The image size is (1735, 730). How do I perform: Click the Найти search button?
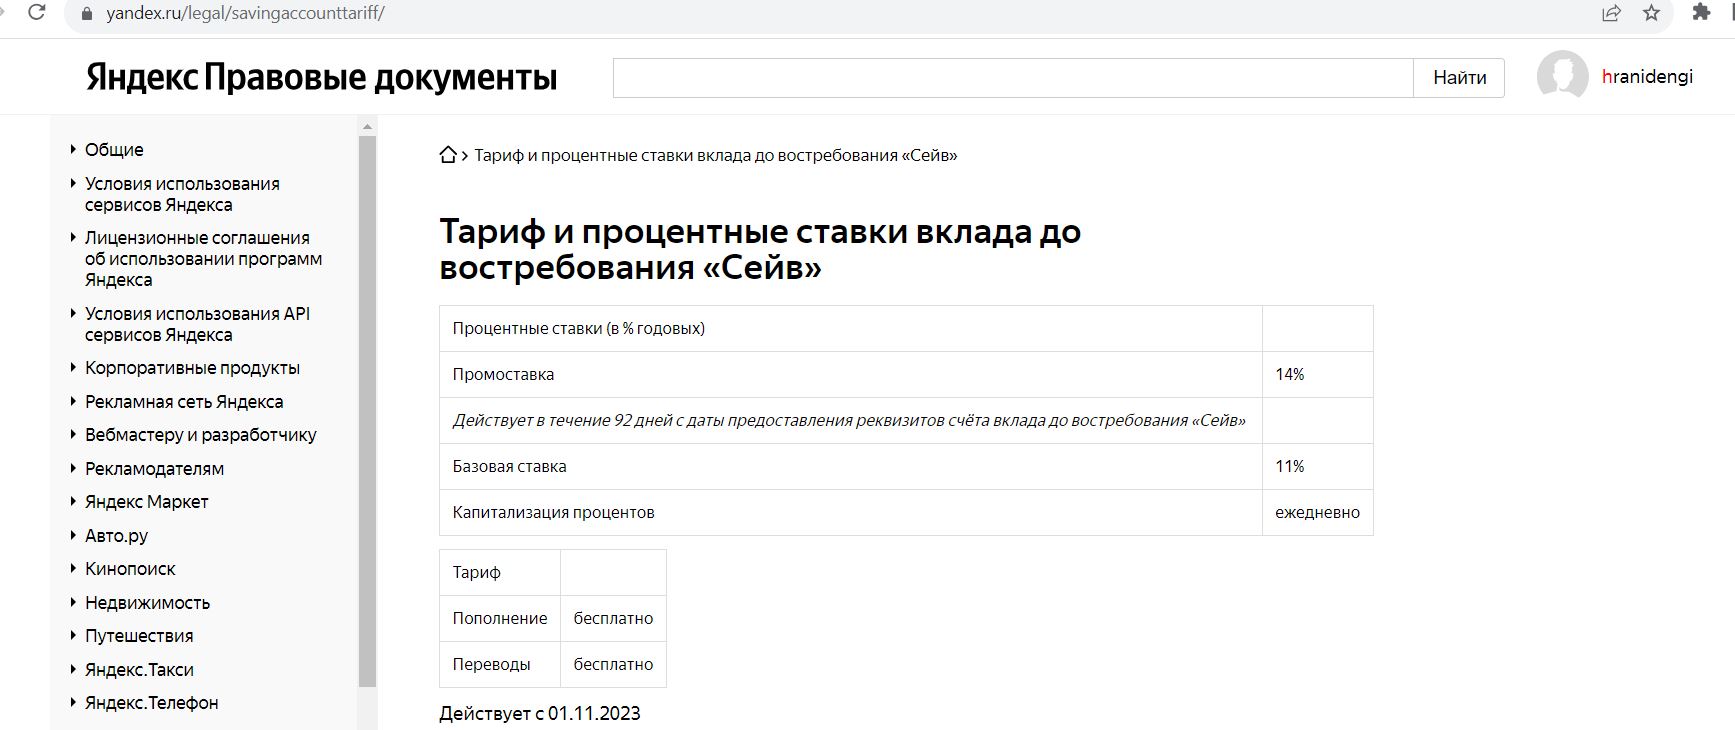click(x=1459, y=78)
